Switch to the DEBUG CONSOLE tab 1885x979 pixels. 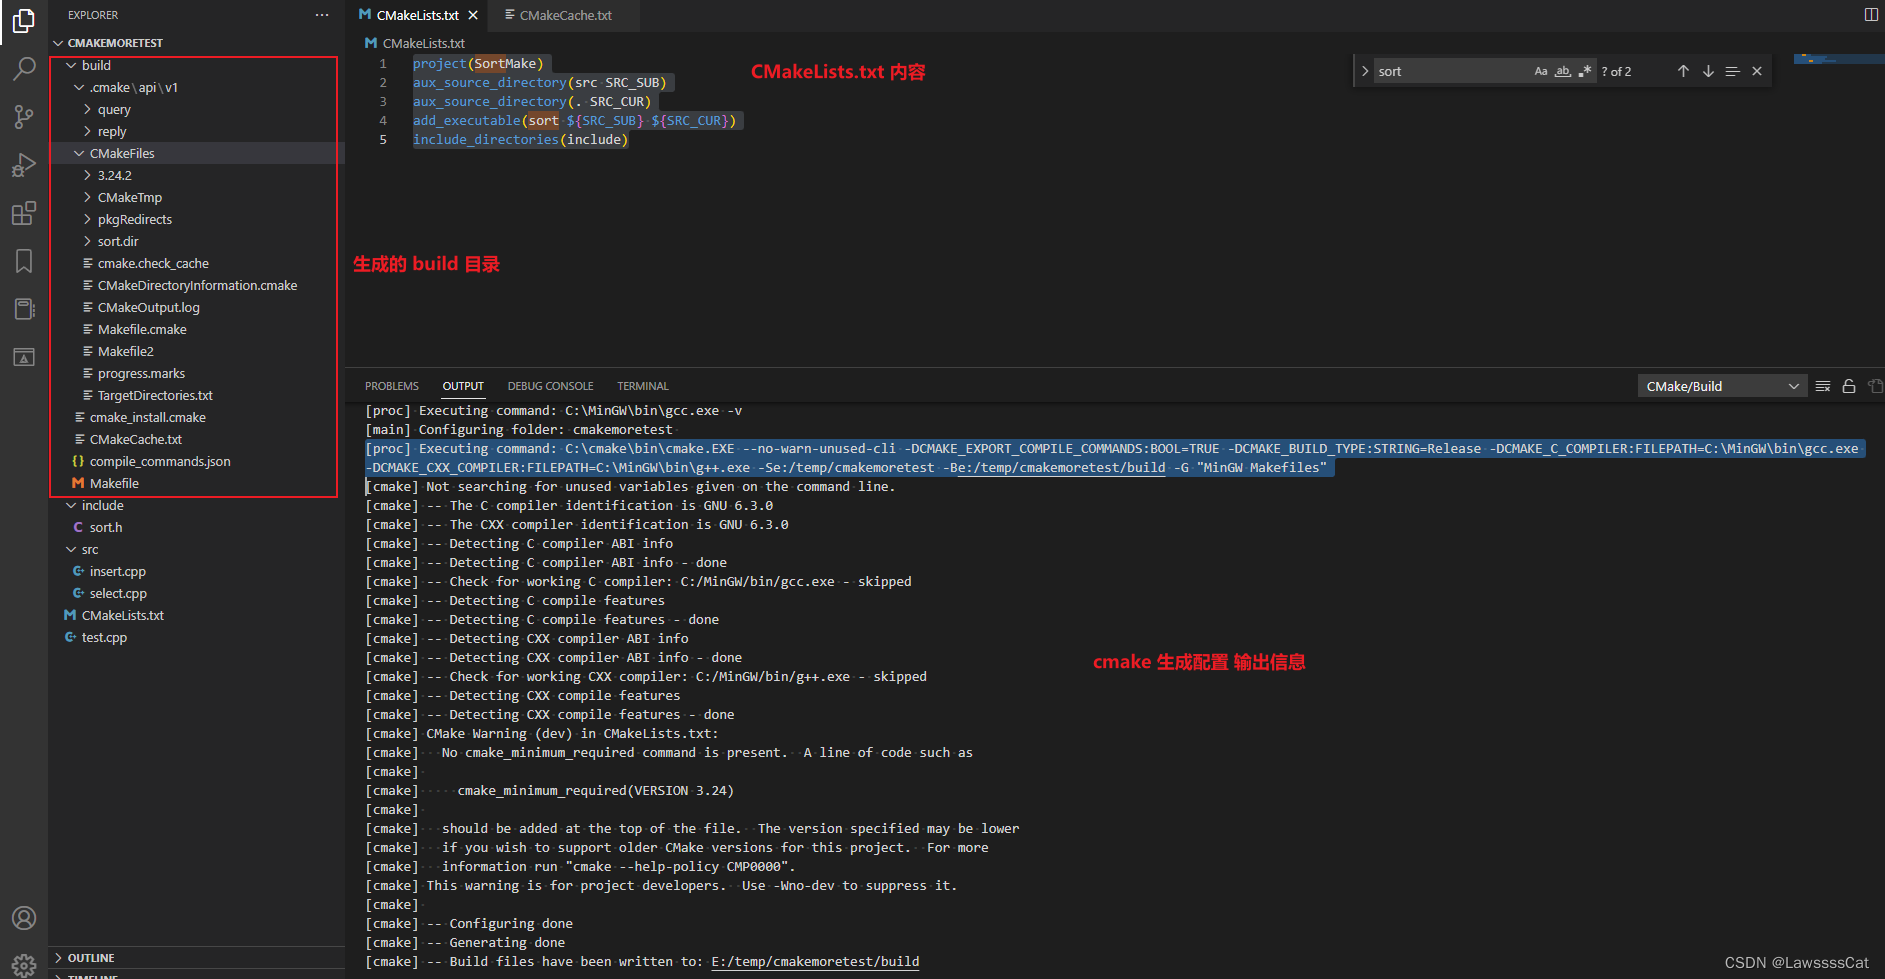[x=550, y=386]
